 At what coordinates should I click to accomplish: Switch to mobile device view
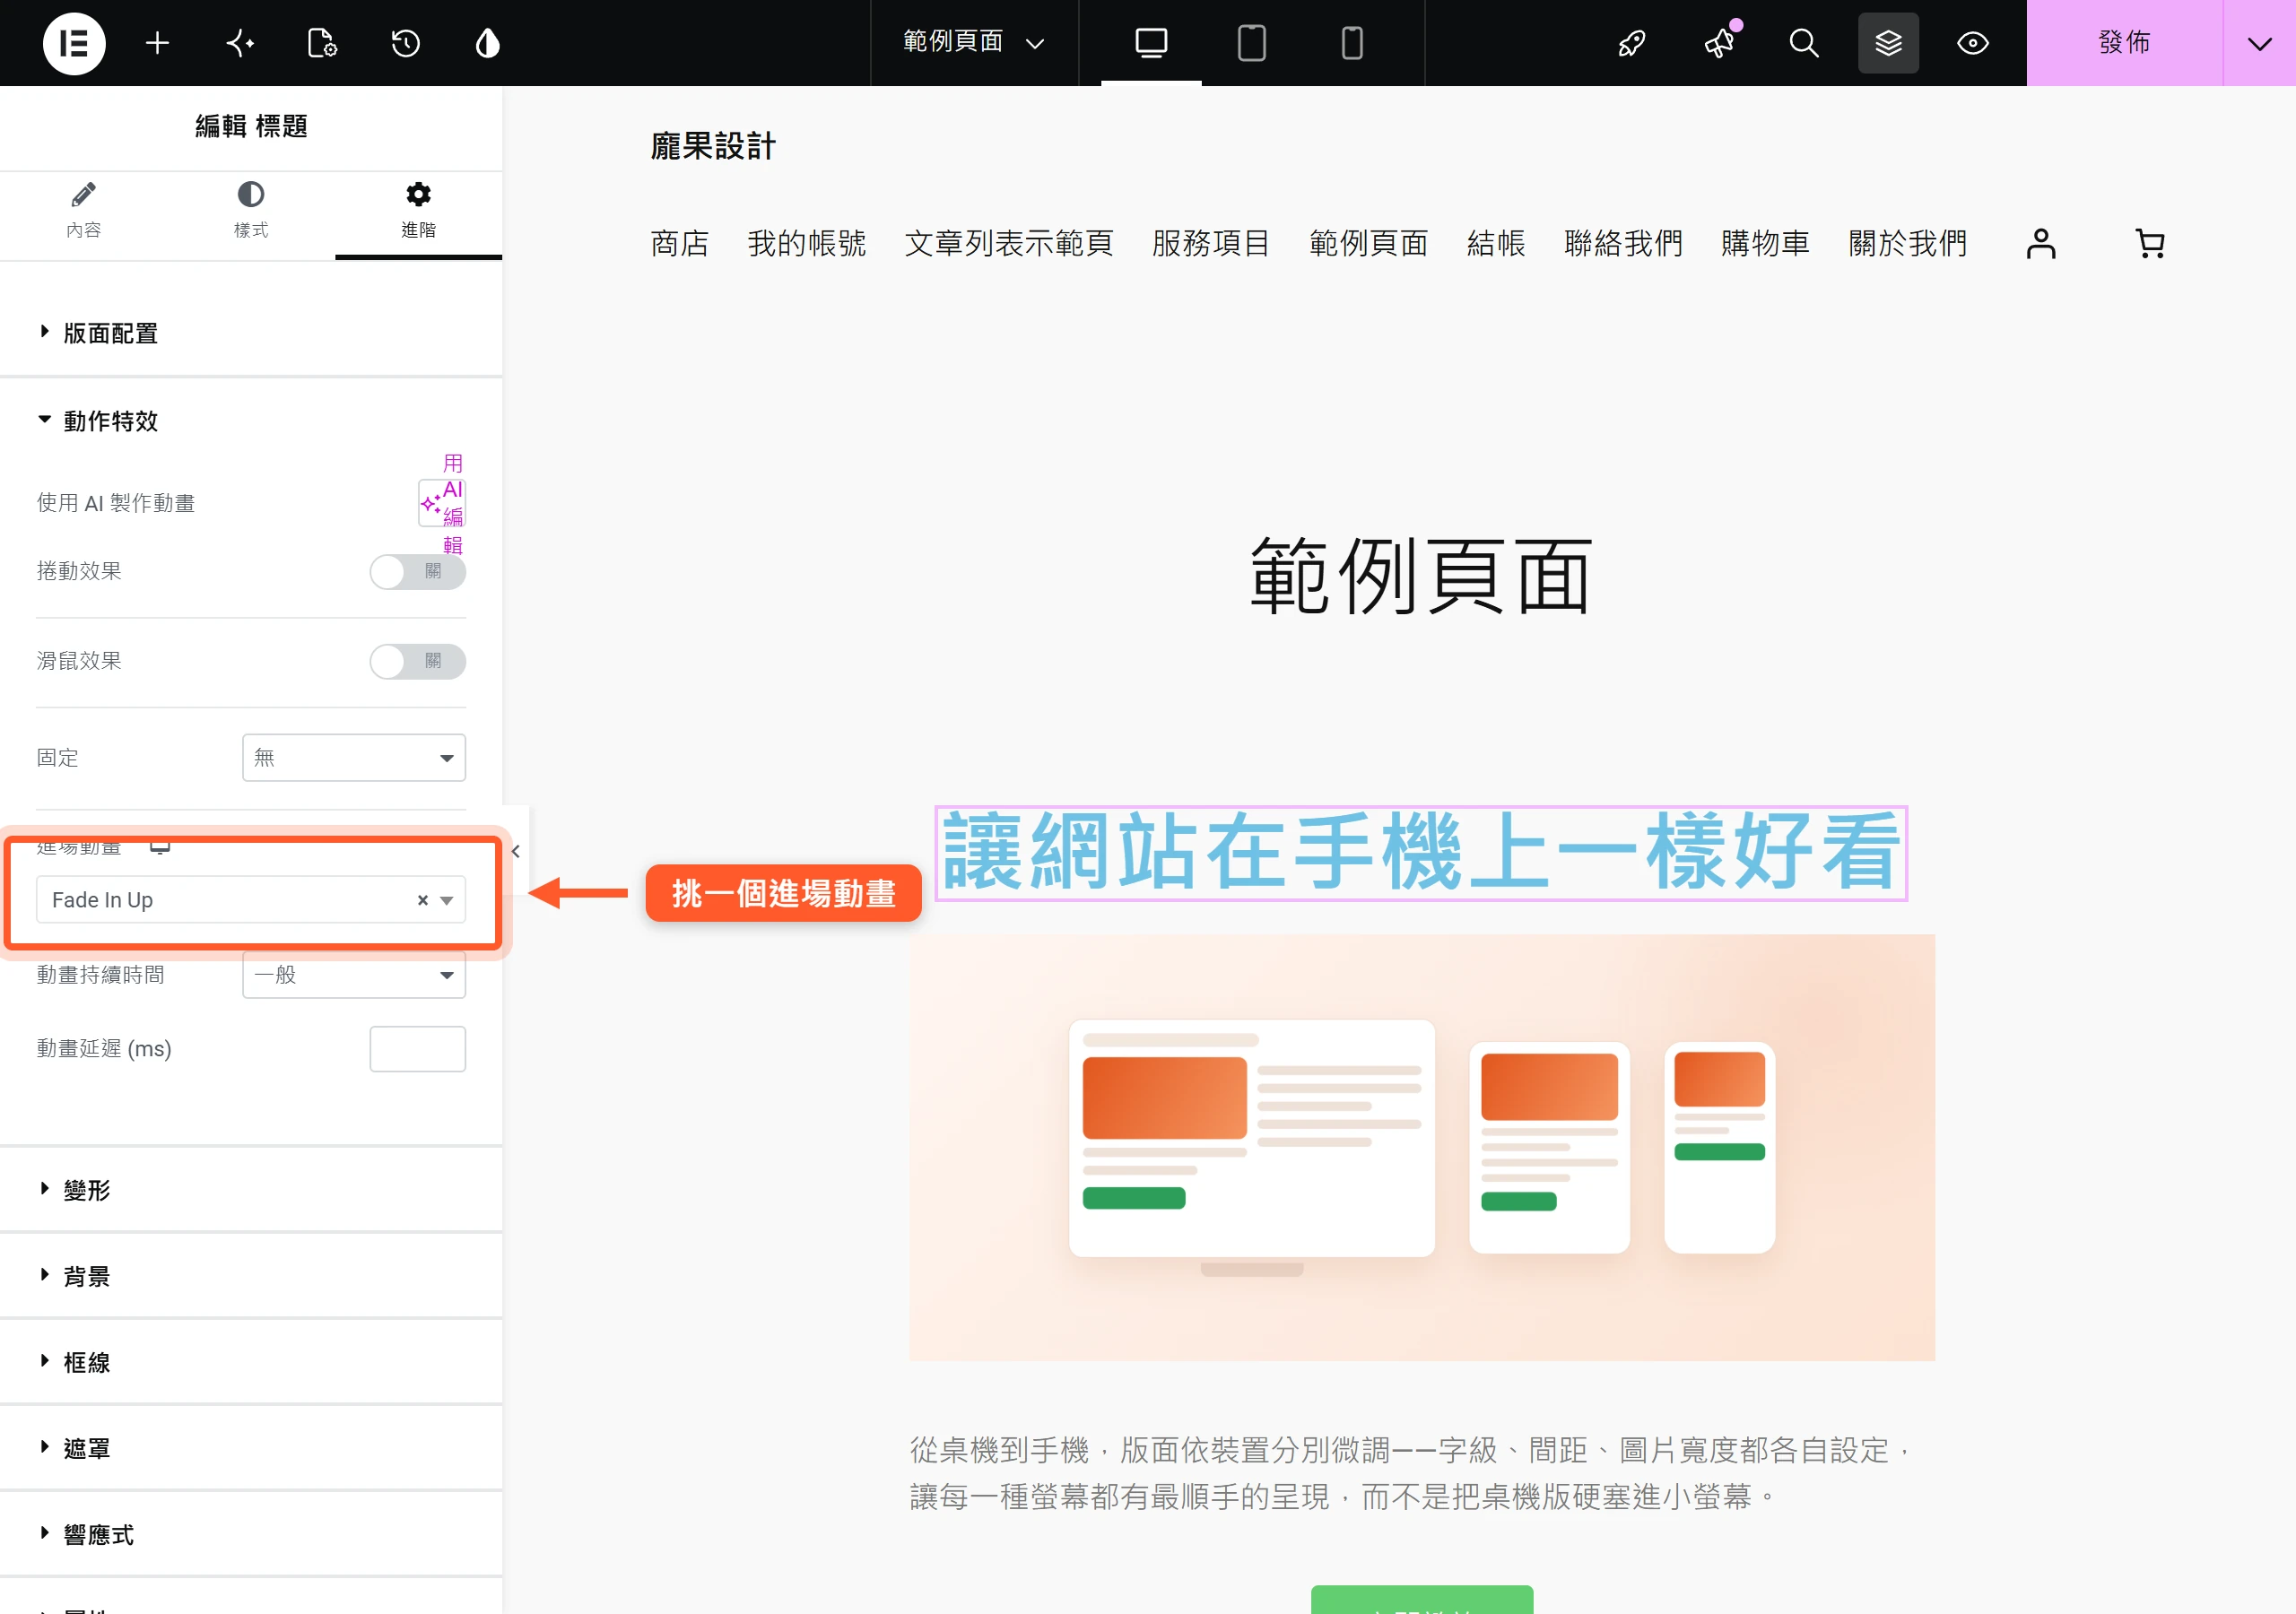[1352, 43]
